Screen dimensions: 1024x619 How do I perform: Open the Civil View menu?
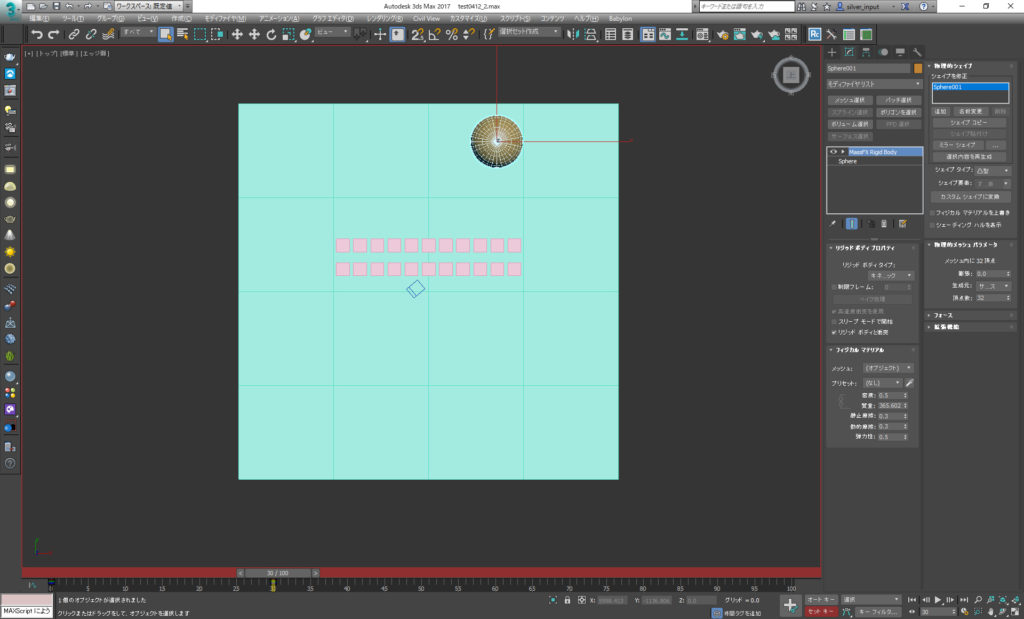click(426, 18)
